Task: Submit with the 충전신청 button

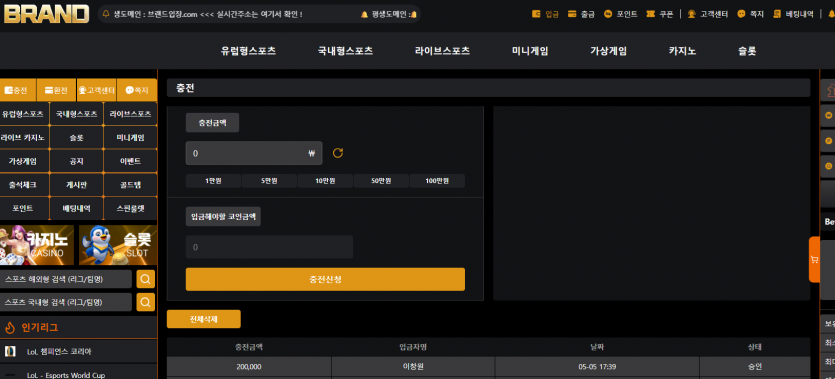Action: (325, 279)
